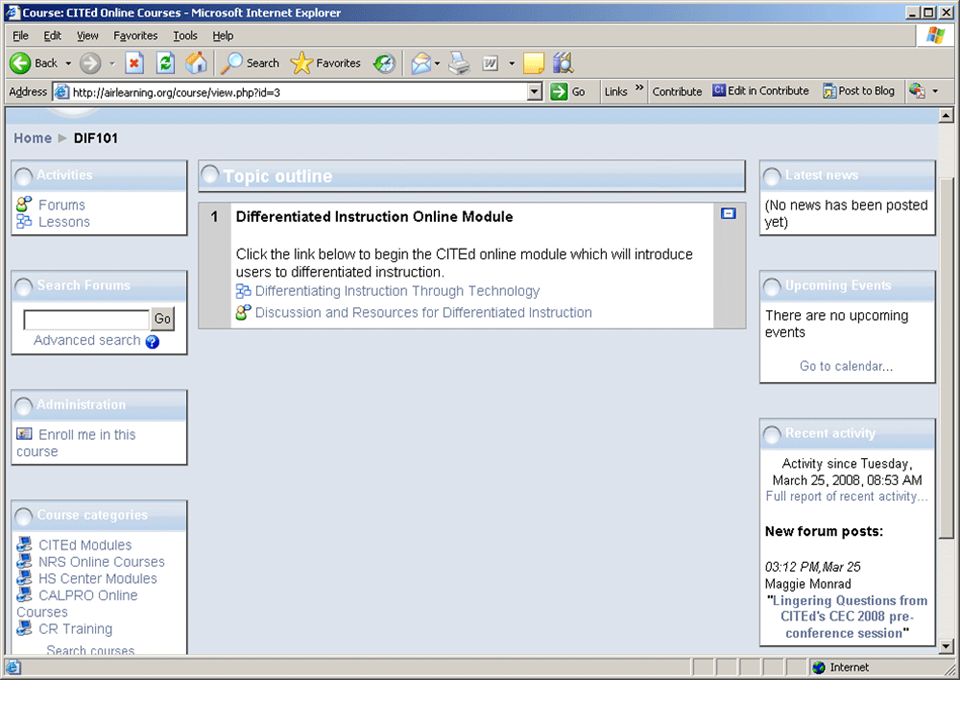The width and height of the screenshot is (960, 720).
Task: Click the Windows logo throbber
Action: (x=936, y=36)
